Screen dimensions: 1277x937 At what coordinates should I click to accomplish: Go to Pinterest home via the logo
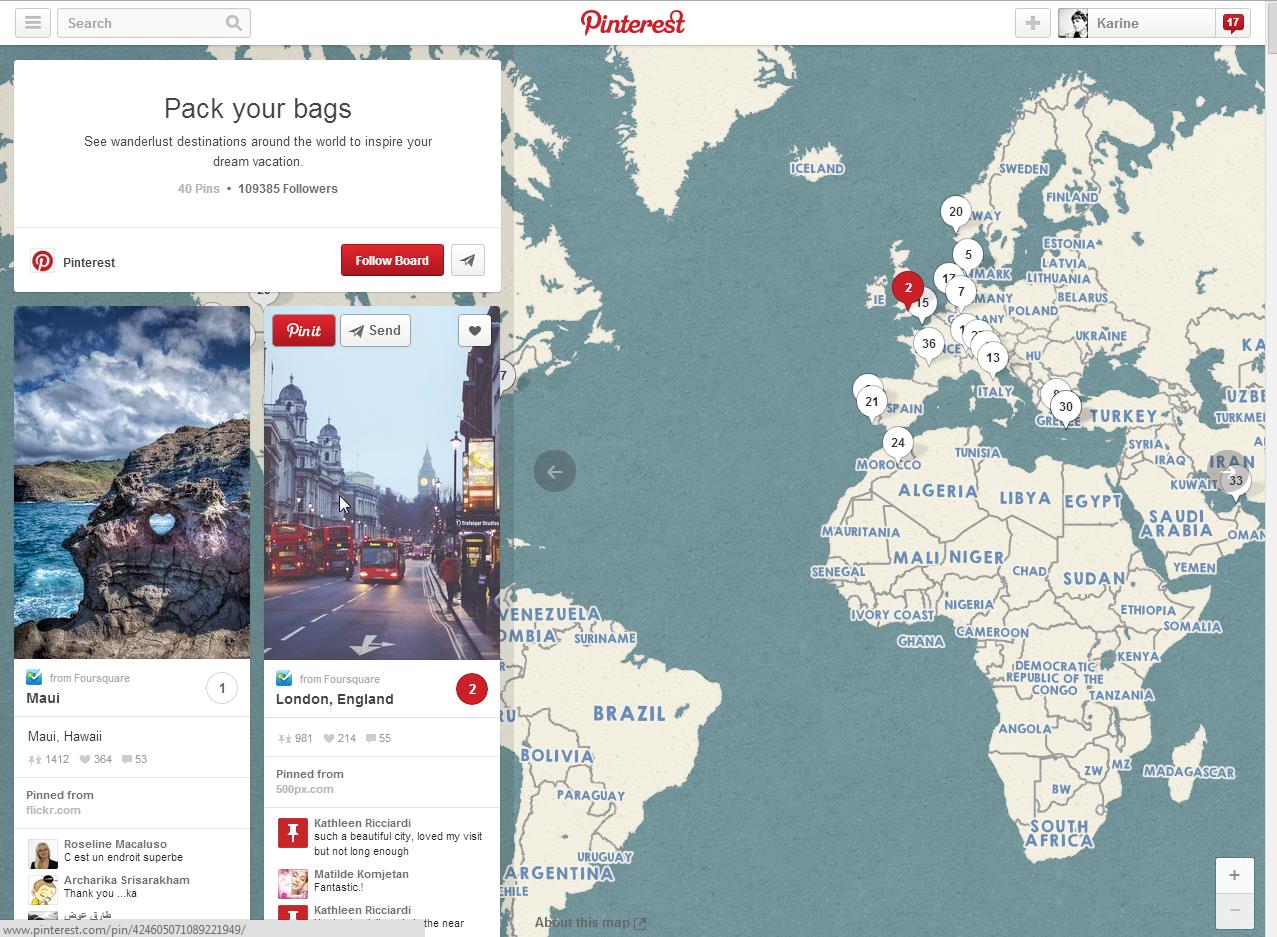click(x=633, y=23)
